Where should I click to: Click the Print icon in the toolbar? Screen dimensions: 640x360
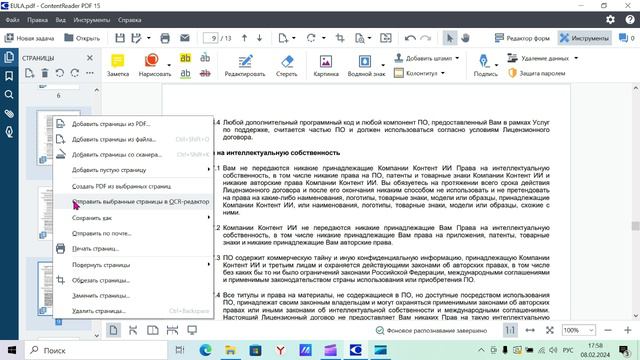pos(165,38)
